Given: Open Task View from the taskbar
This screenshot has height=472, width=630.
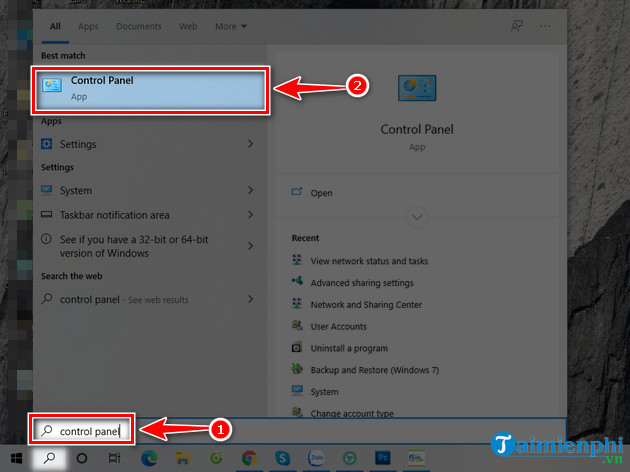Looking at the screenshot, I should point(115,458).
